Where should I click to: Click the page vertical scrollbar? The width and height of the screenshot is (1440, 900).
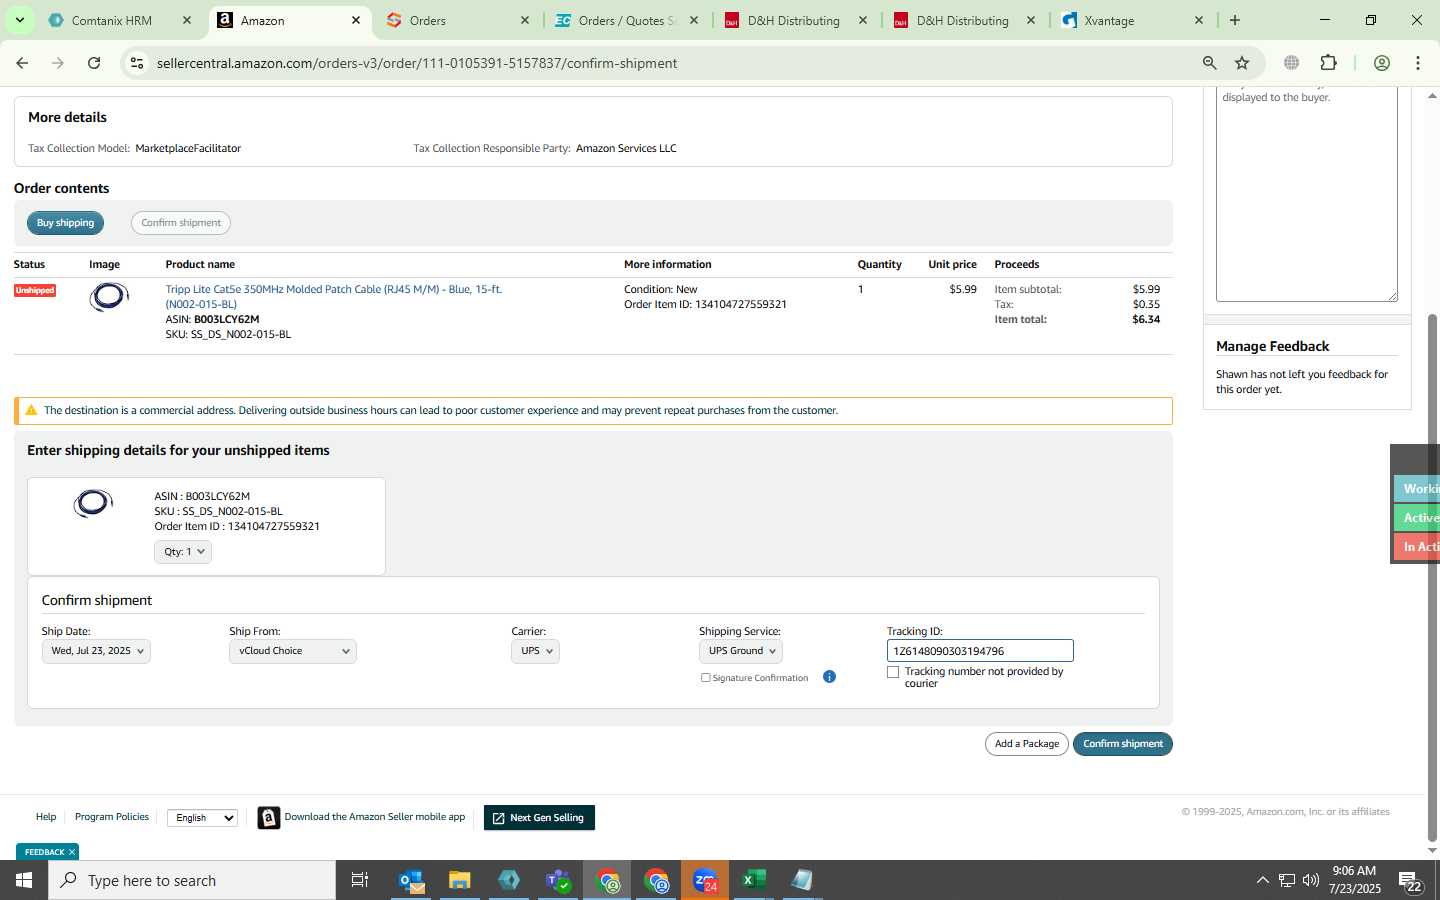coord(1432,576)
